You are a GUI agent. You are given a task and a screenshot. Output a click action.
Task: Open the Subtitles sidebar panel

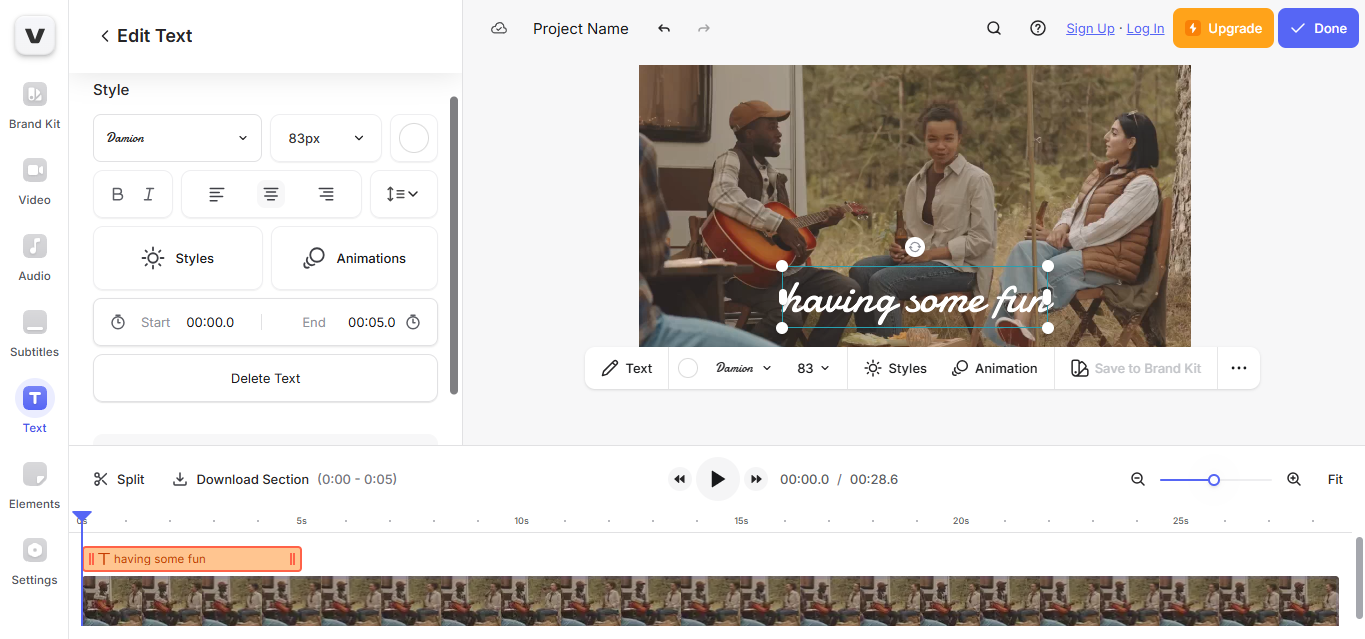pos(35,333)
